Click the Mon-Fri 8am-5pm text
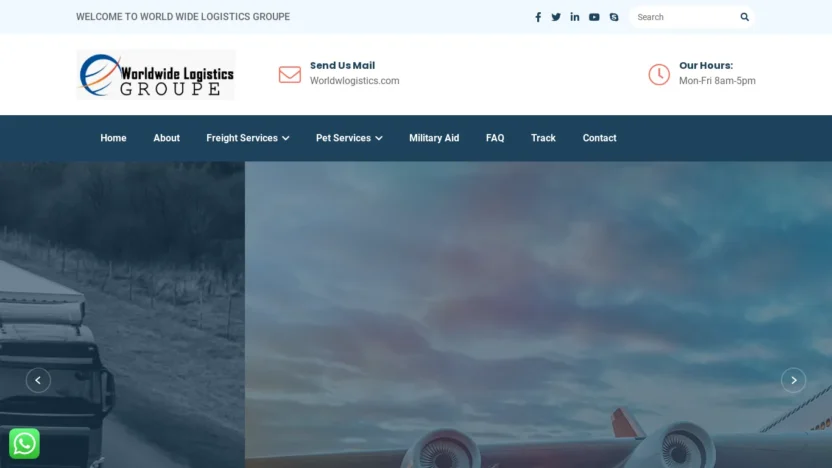Image resolution: width=832 pixels, height=468 pixels. [x=717, y=81]
